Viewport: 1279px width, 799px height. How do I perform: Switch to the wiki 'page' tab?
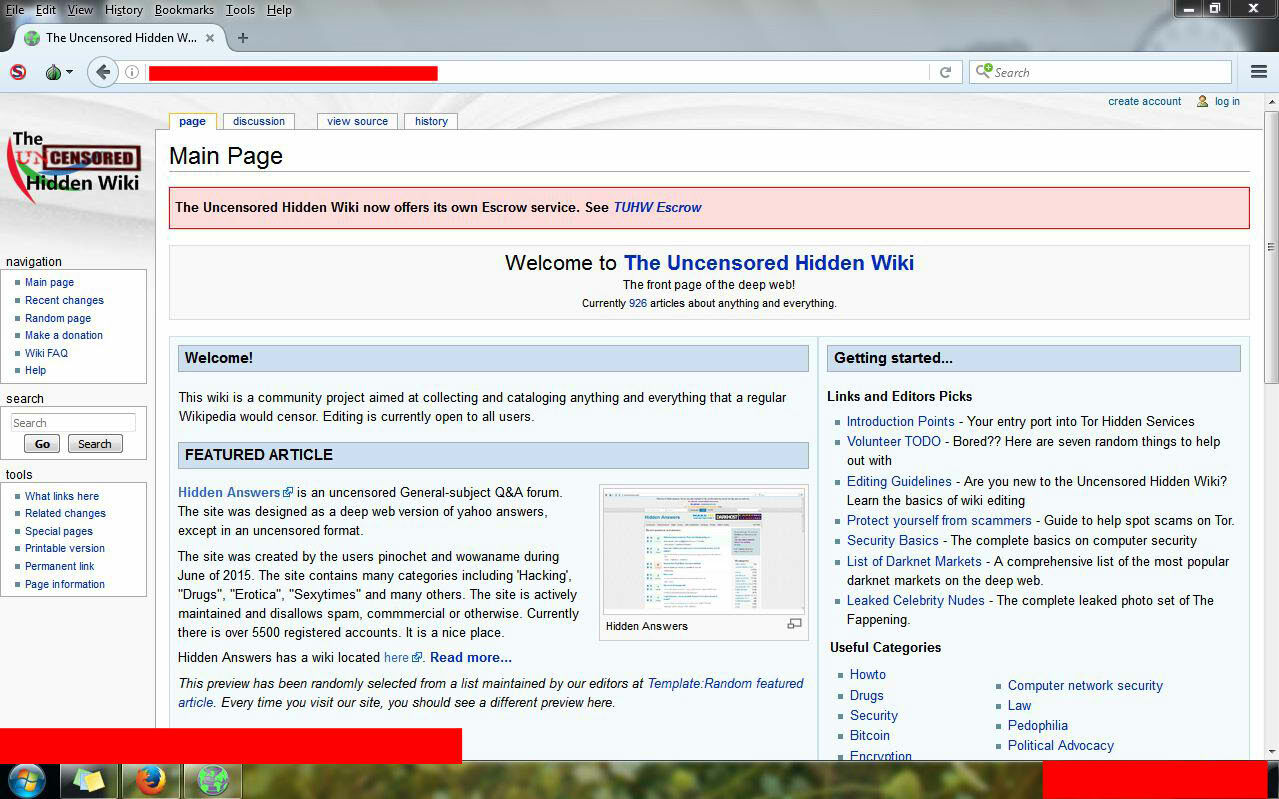pos(192,121)
